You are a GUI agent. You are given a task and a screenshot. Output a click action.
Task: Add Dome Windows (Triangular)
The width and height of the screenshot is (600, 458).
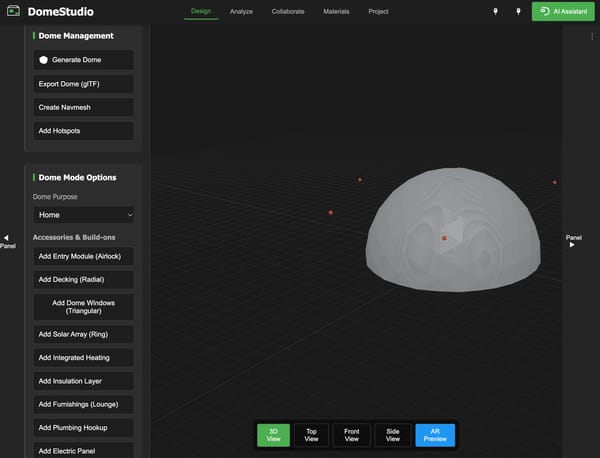click(83, 307)
